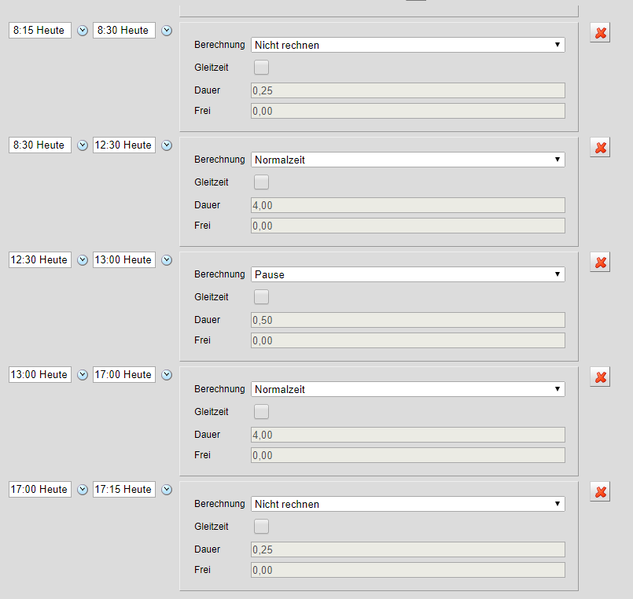Enable Gleitzeit for the 8:15–8:30 row
This screenshot has height=599, width=633.
[x=261, y=67]
